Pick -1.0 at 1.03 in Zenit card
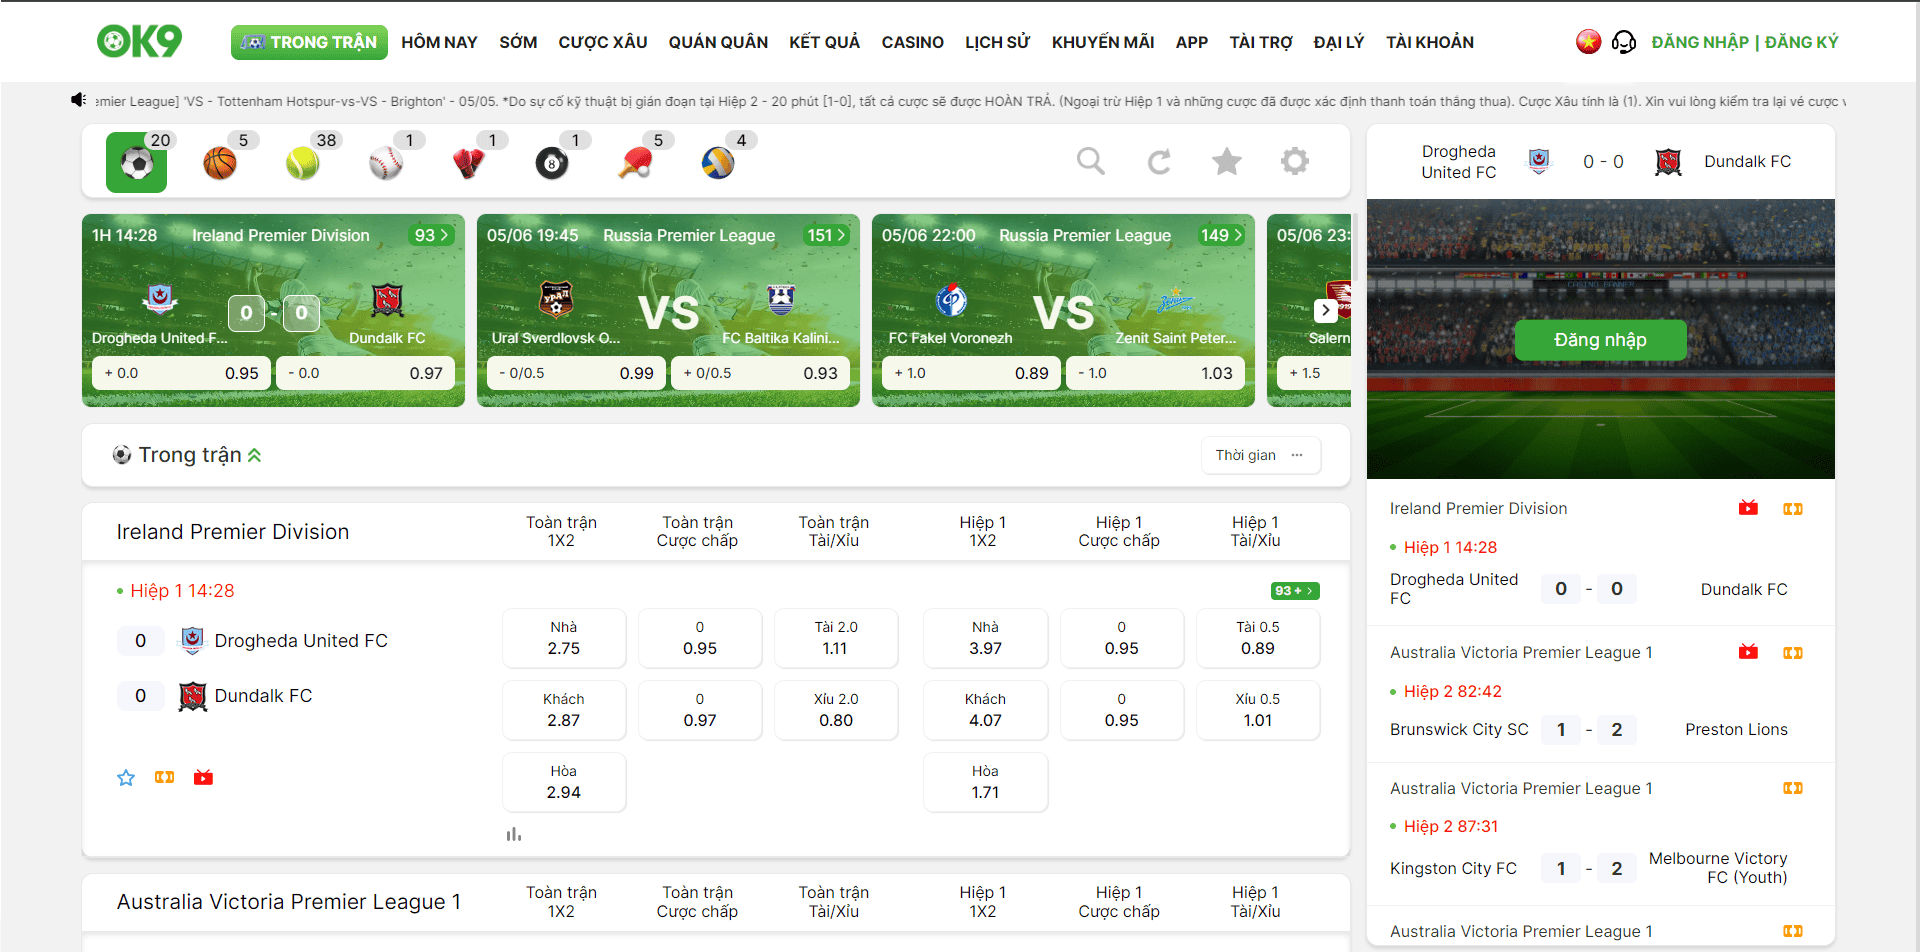 coord(1155,373)
